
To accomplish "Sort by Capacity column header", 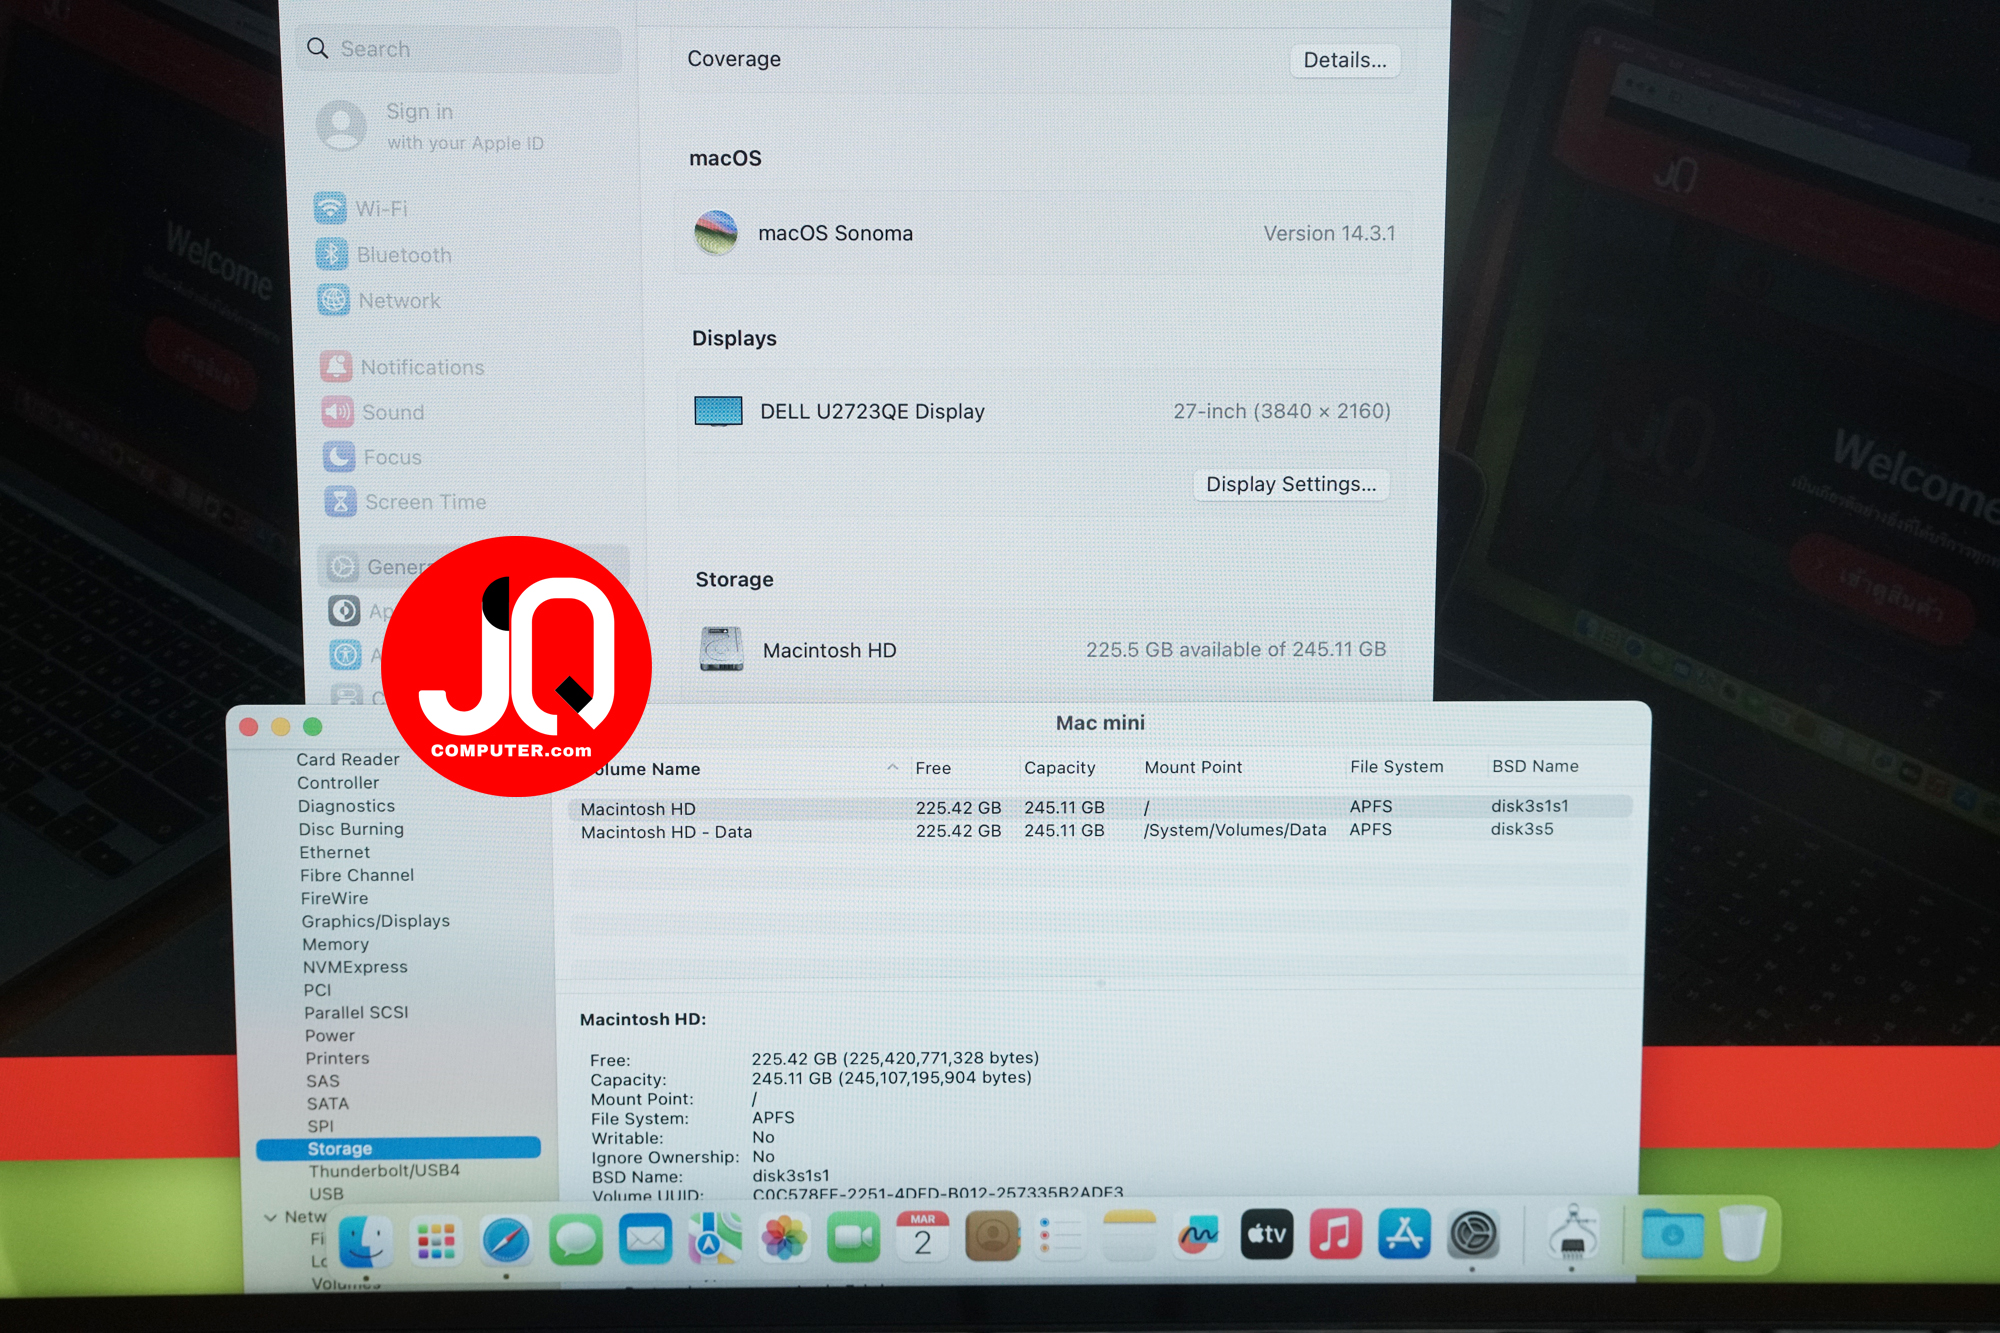I will coord(1060,767).
